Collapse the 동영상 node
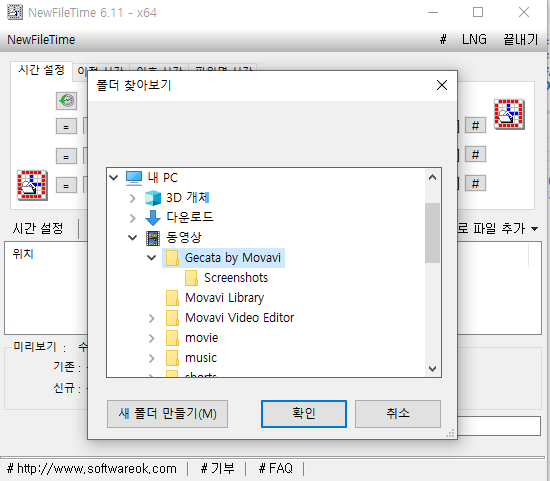This screenshot has width=550, height=481. (x=133, y=238)
